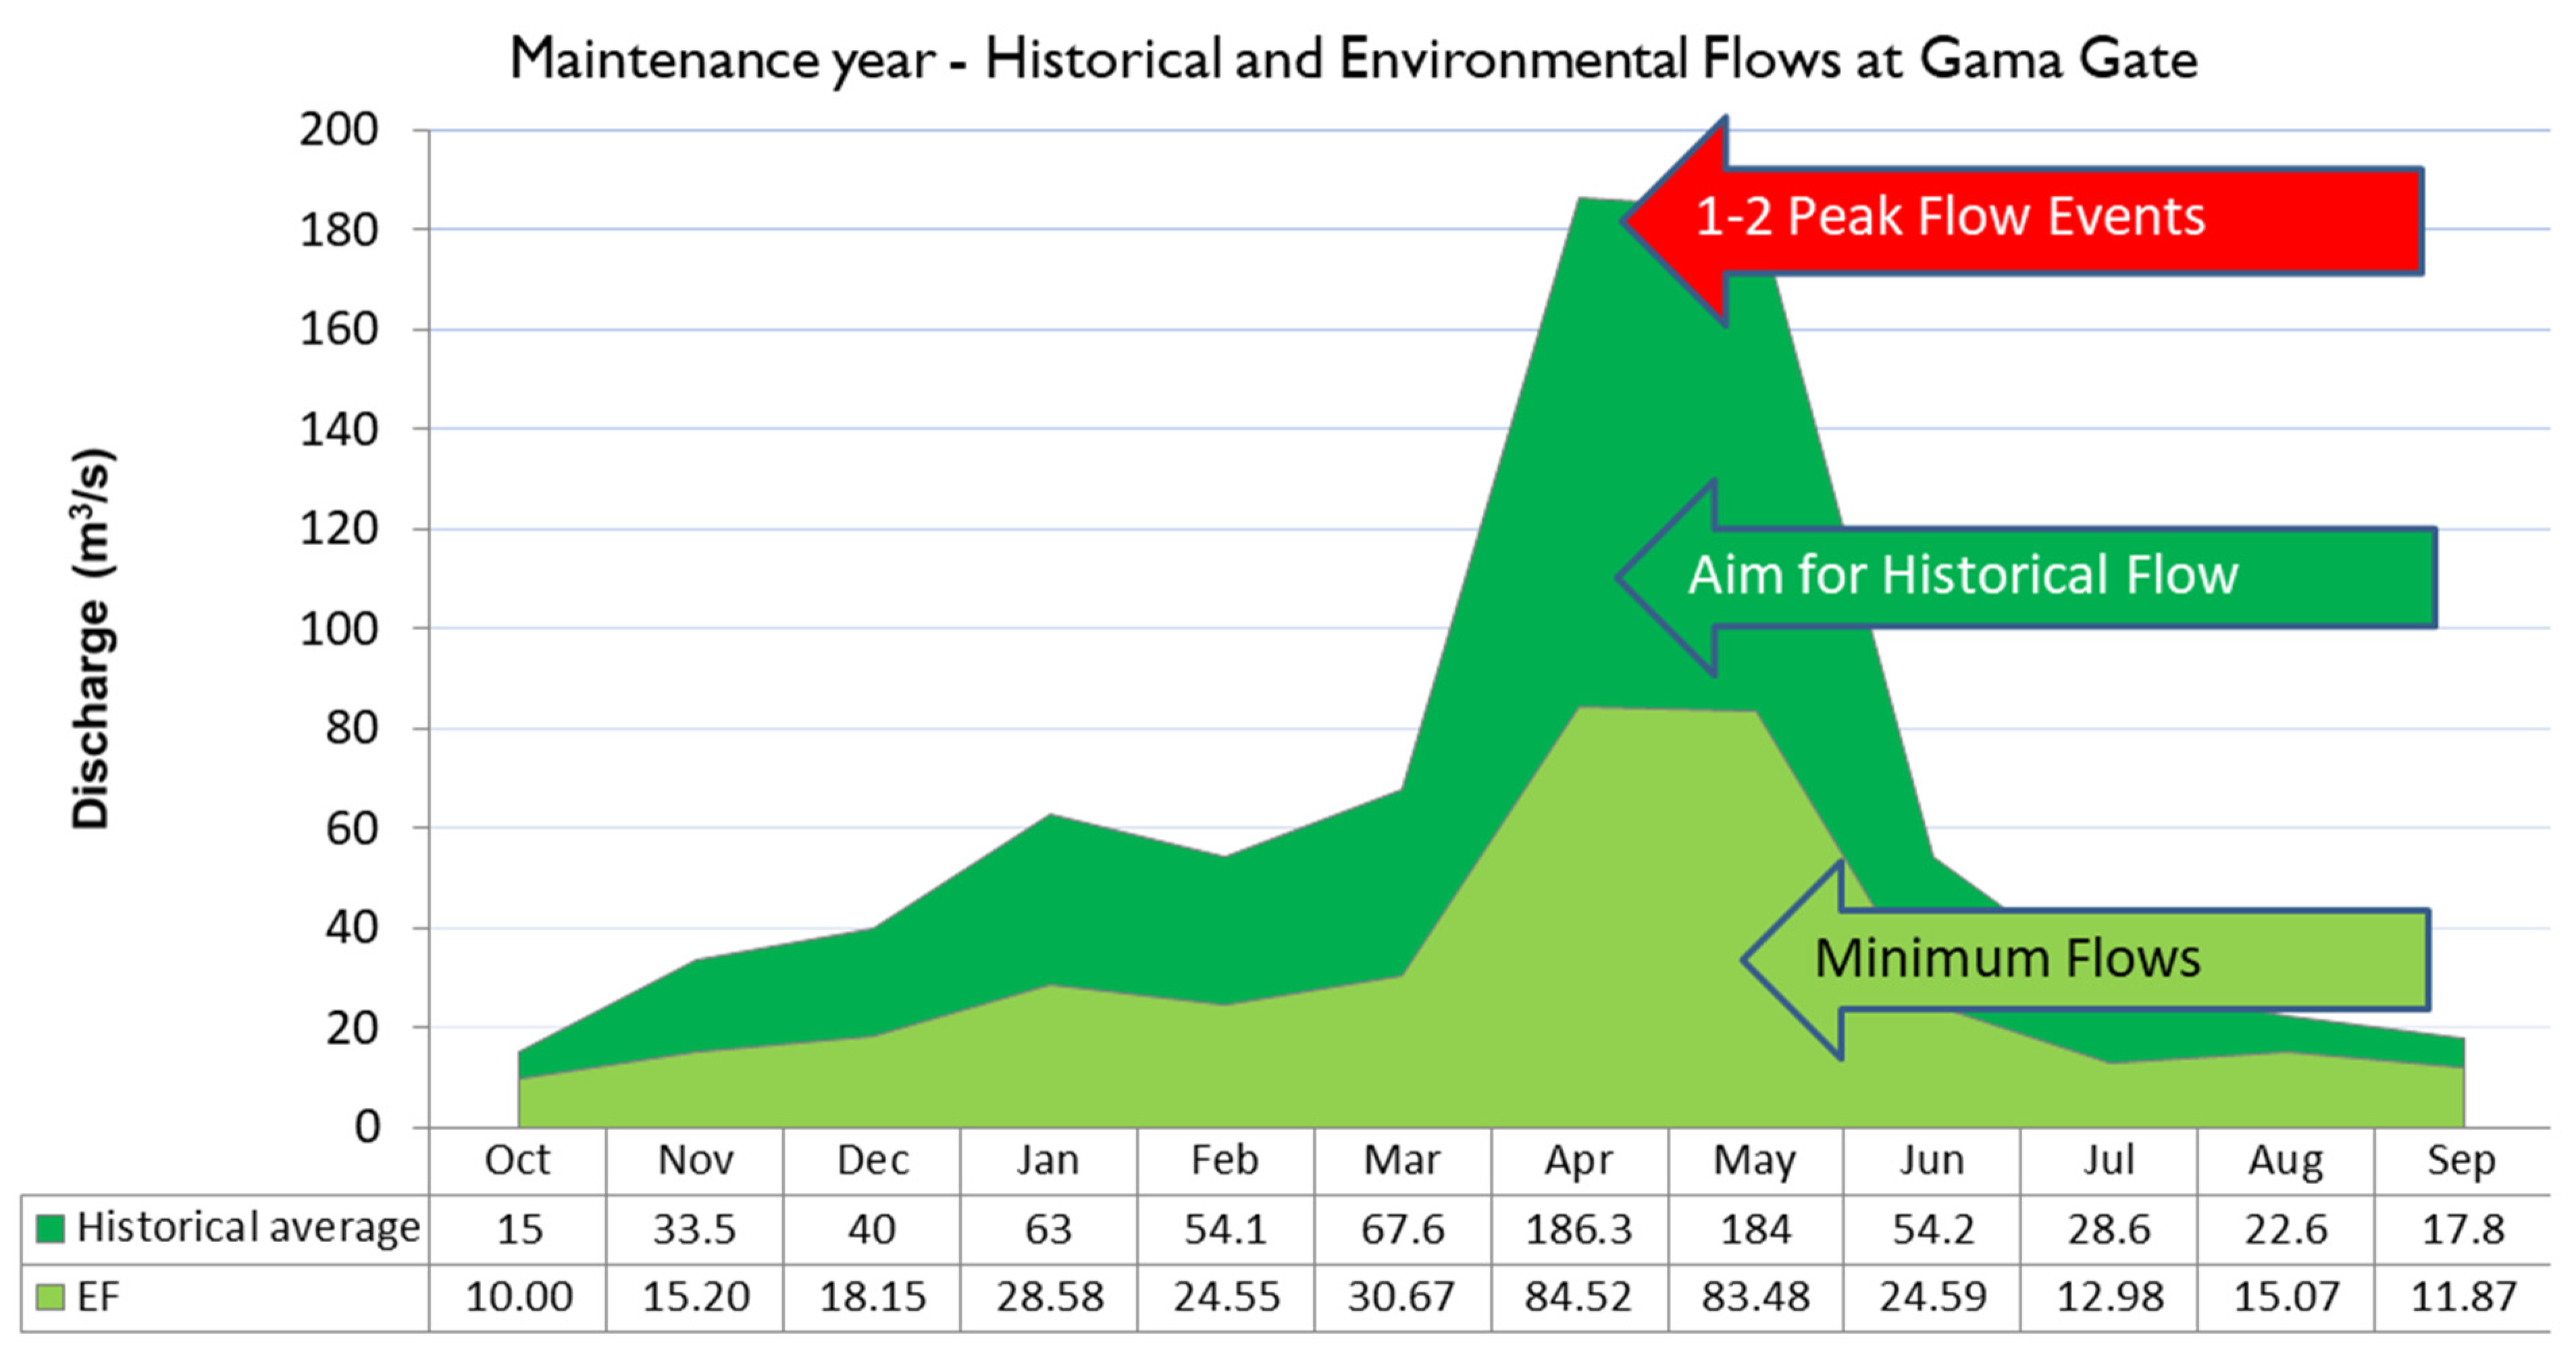Click the 200 y-axis tick label
This screenshot has height=1359, width=2576.
(338, 130)
